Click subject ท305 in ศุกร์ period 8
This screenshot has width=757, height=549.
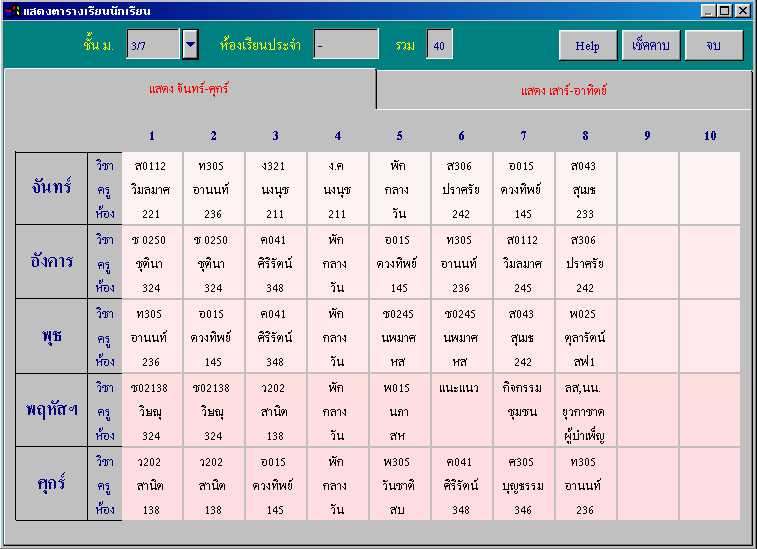pos(583,462)
